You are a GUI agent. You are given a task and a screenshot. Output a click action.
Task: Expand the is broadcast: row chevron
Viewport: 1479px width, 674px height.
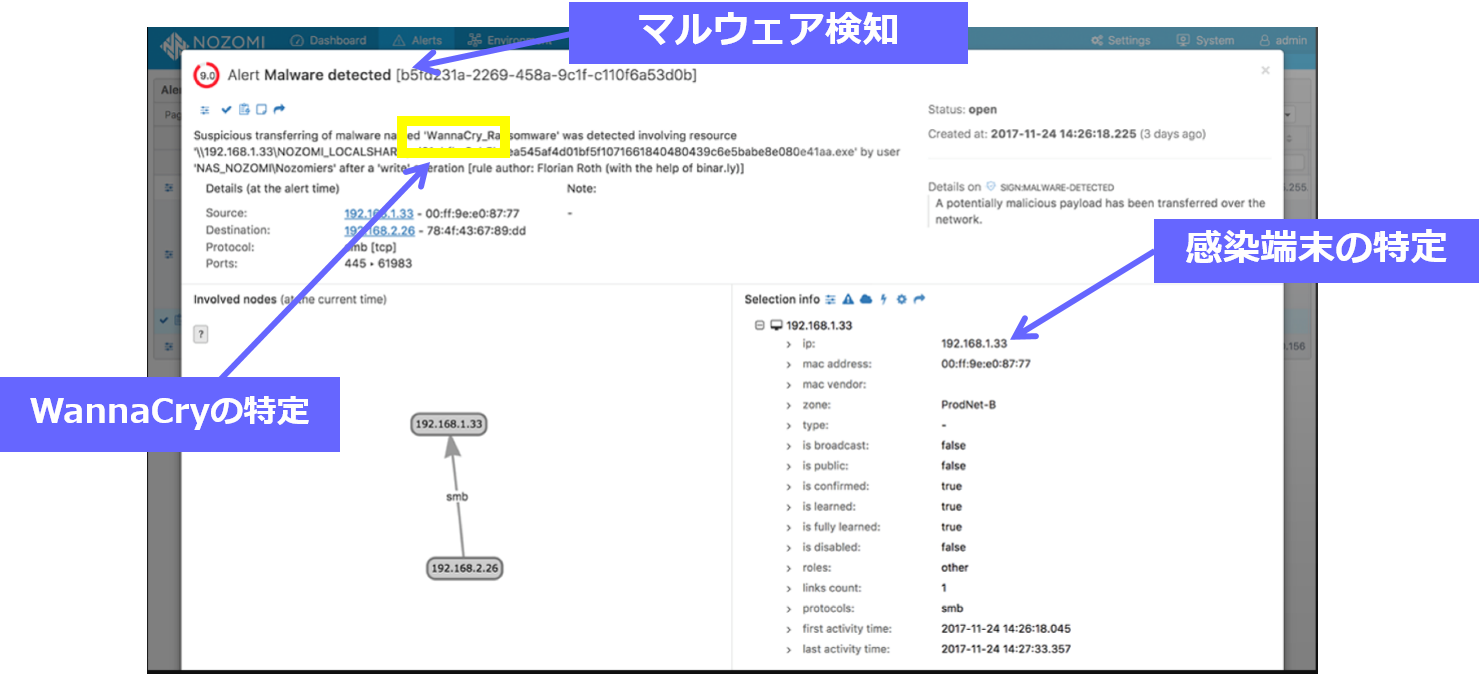tap(788, 446)
